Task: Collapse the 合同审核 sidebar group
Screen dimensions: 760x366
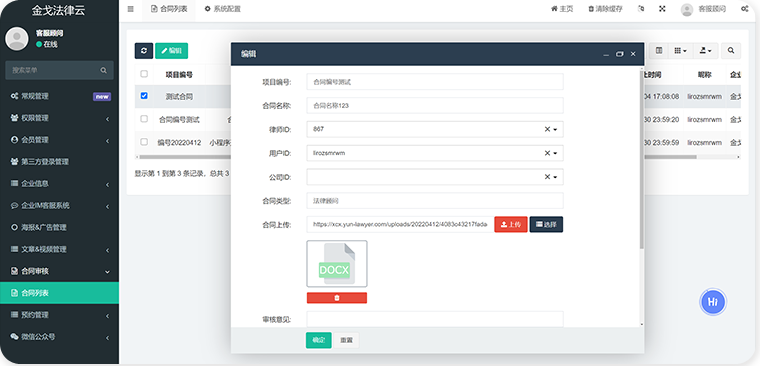Action: [x=59, y=271]
